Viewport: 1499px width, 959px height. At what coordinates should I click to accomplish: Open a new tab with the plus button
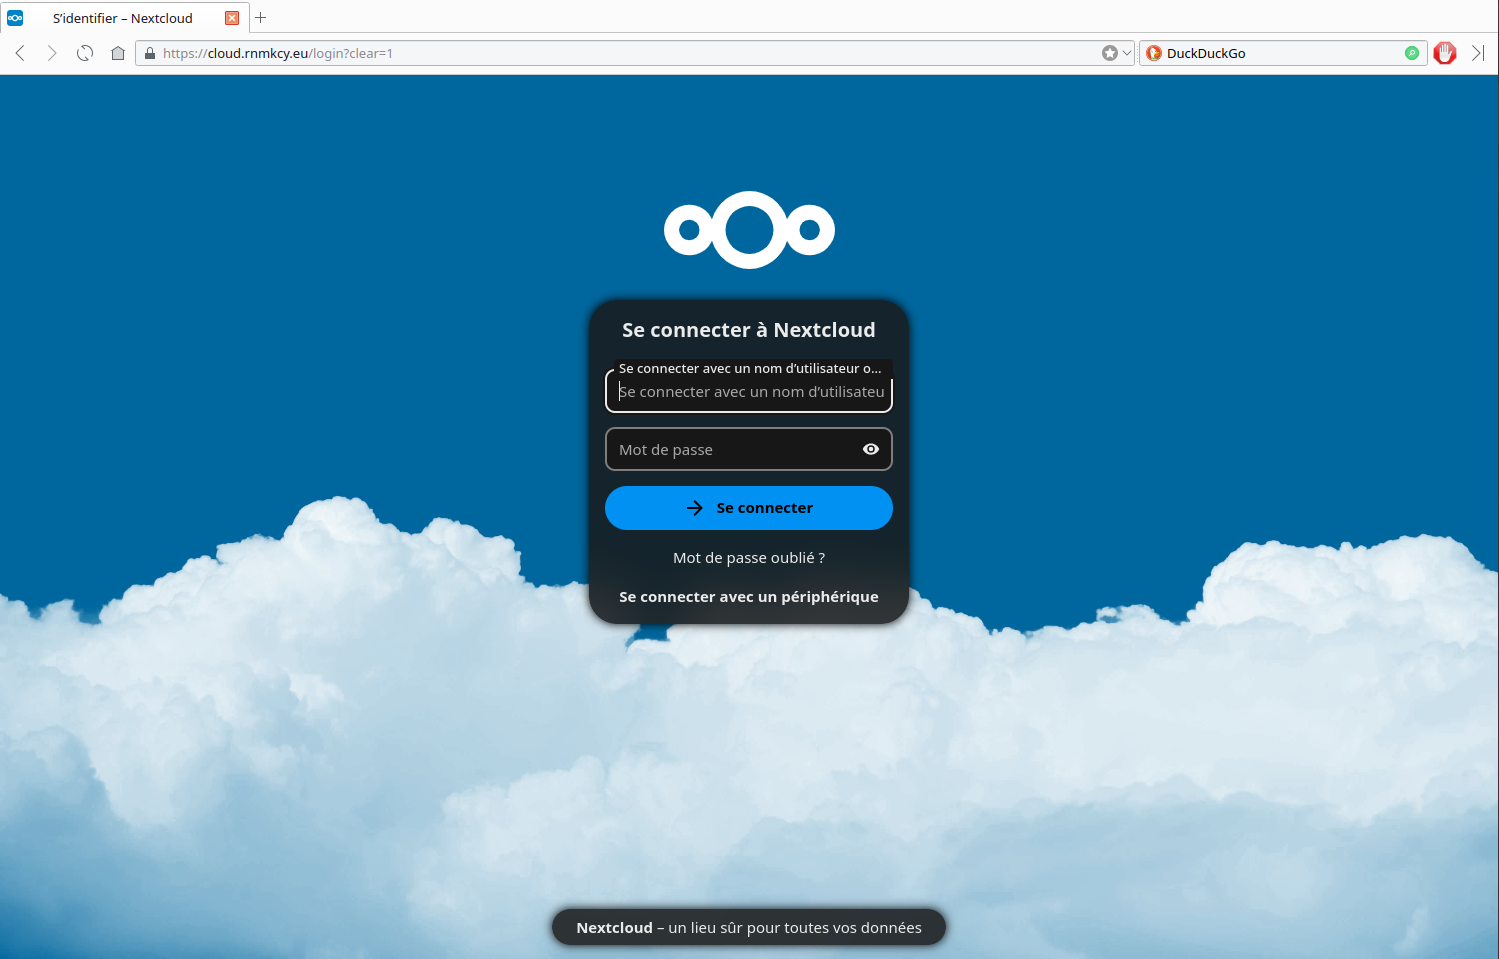[261, 18]
